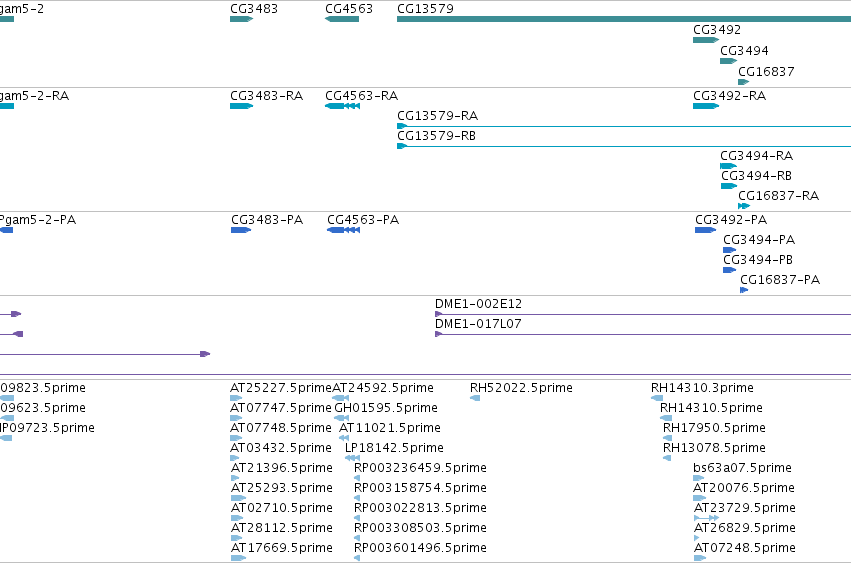Select protein CG4563-PA
The width and height of the screenshot is (851, 563).
point(363,220)
